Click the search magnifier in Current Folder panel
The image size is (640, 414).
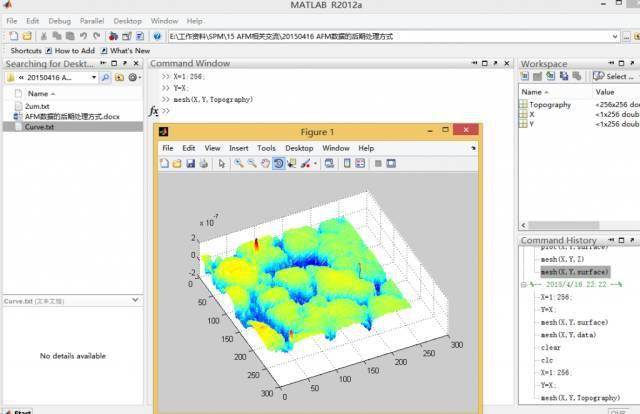[x=106, y=77]
